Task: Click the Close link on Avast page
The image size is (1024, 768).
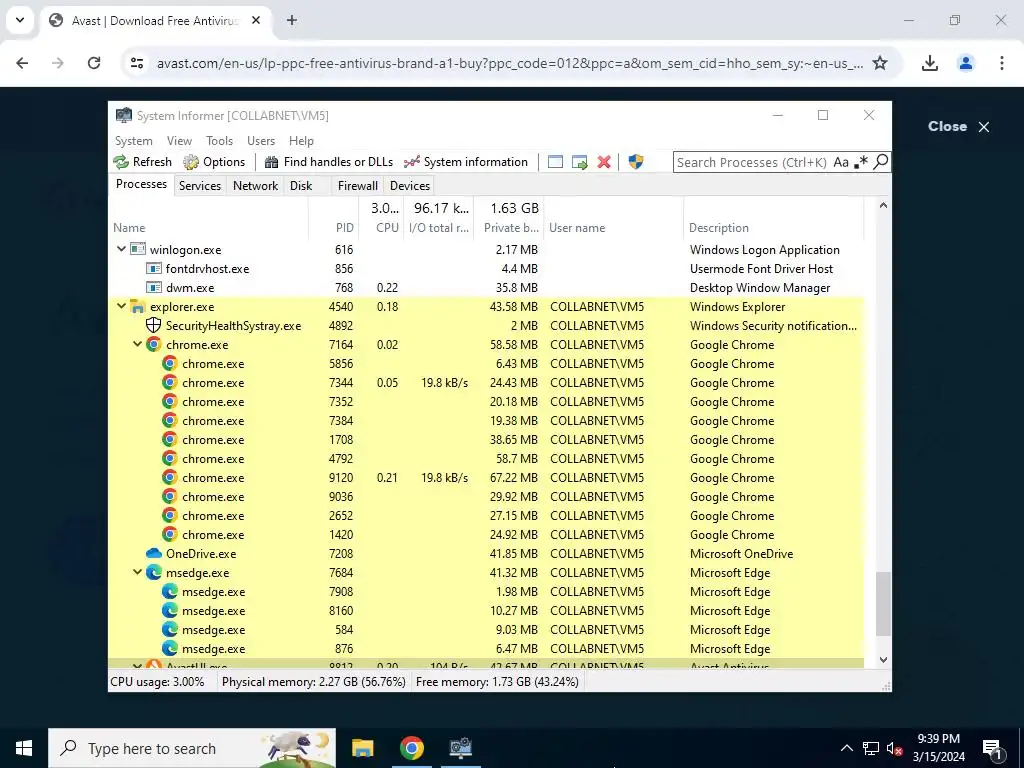Action: point(959,127)
